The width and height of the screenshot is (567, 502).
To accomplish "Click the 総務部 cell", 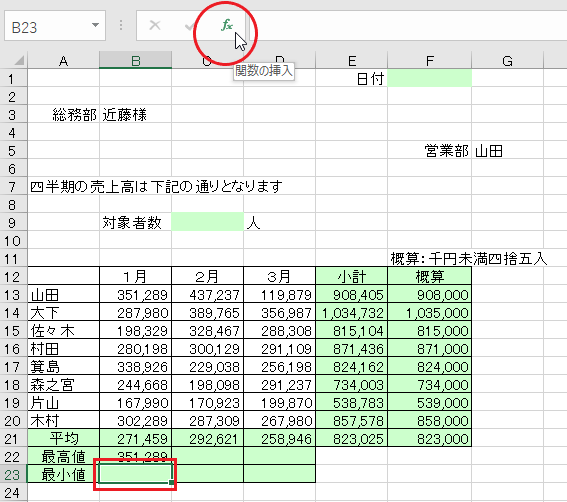I will (63, 114).
